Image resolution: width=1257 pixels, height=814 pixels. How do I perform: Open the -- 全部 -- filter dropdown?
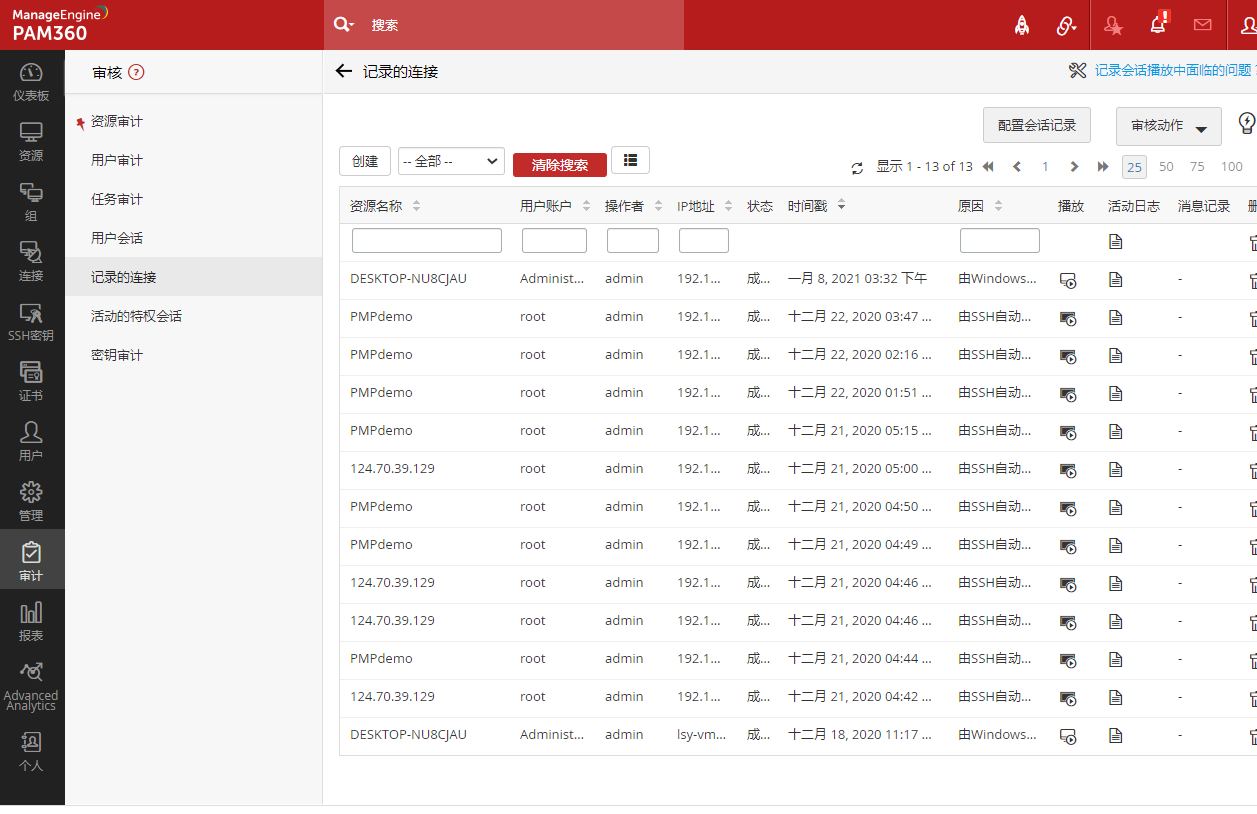pos(451,161)
